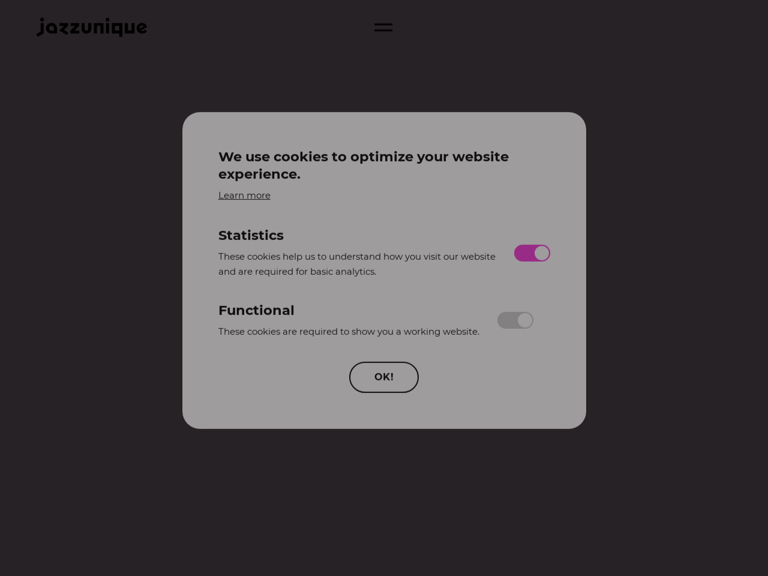Select the Functional heading

256,311
